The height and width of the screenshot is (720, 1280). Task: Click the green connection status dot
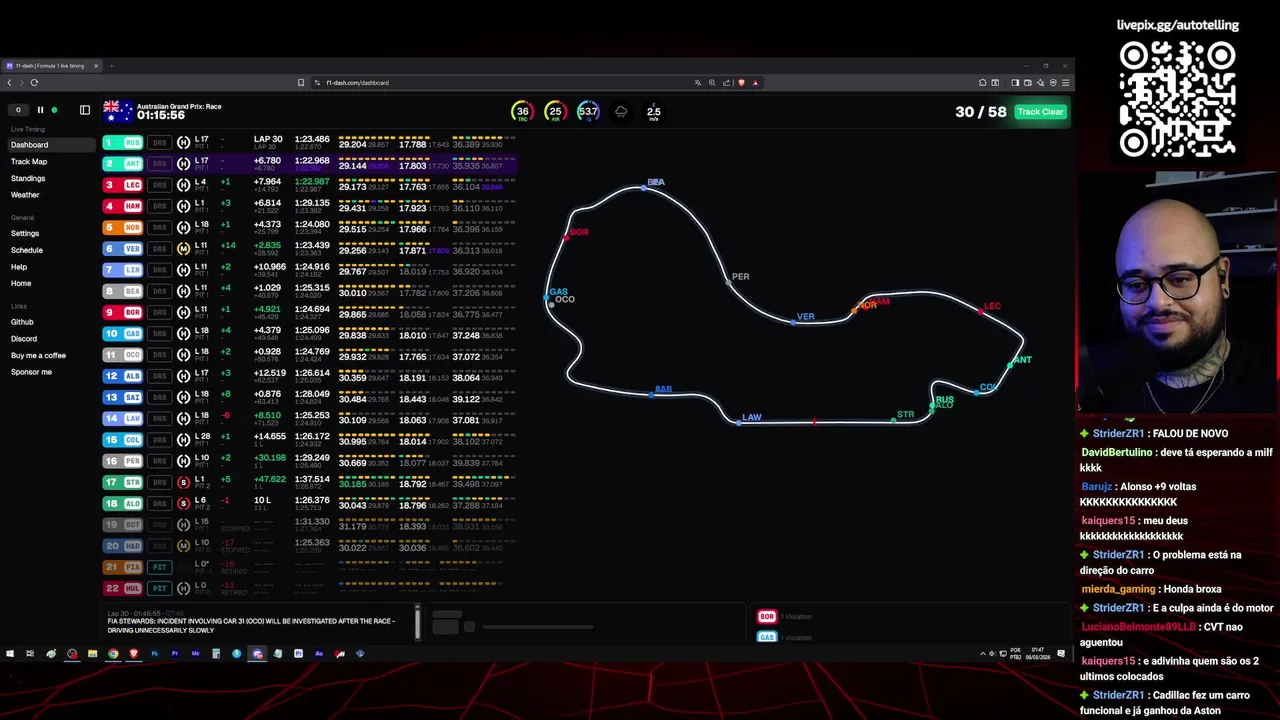tap(54, 110)
